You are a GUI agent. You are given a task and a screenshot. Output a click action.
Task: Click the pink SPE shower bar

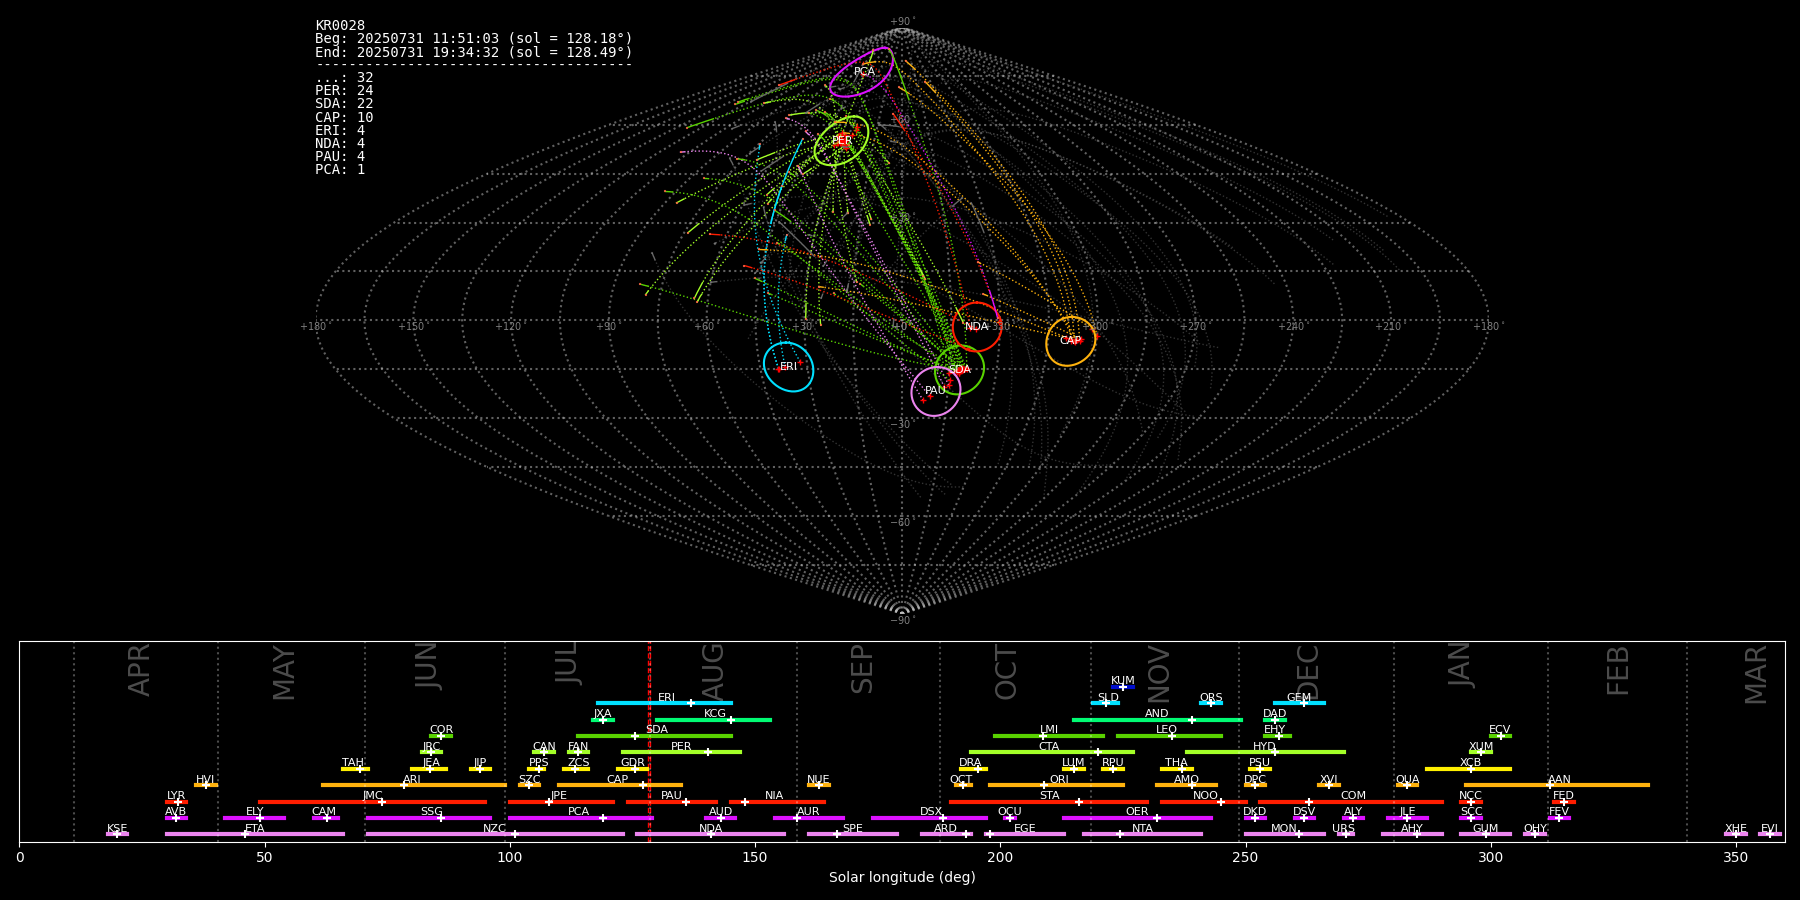(x=853, y=834)
